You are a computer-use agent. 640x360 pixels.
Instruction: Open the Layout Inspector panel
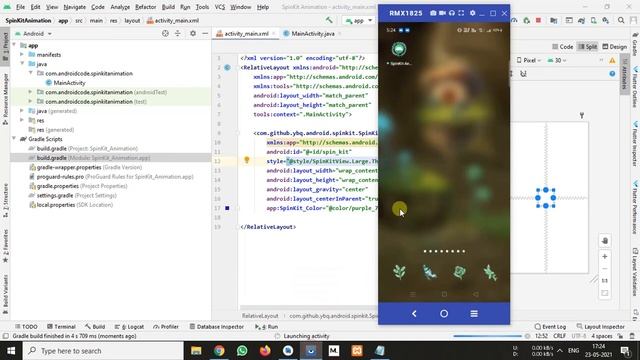tap(600, 327)
